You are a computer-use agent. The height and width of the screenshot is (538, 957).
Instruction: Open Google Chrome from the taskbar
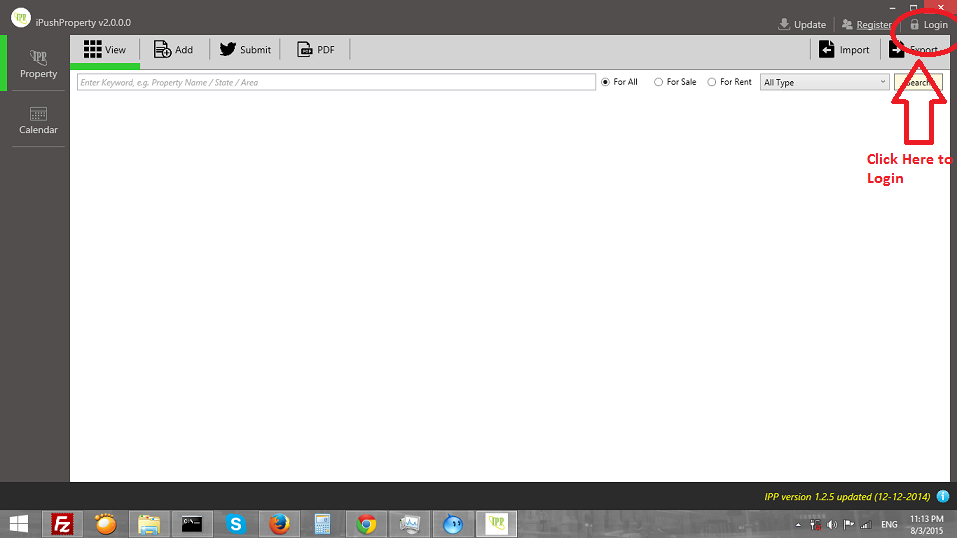pos(366,524)
